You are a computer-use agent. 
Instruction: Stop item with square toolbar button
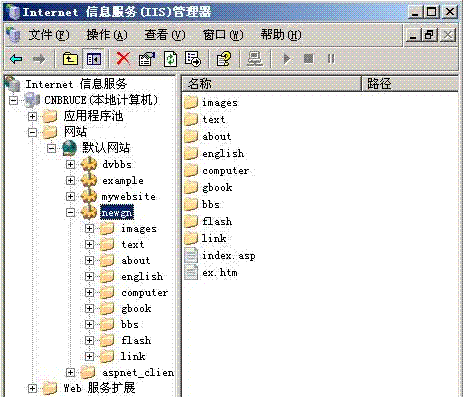pos(308,59)
